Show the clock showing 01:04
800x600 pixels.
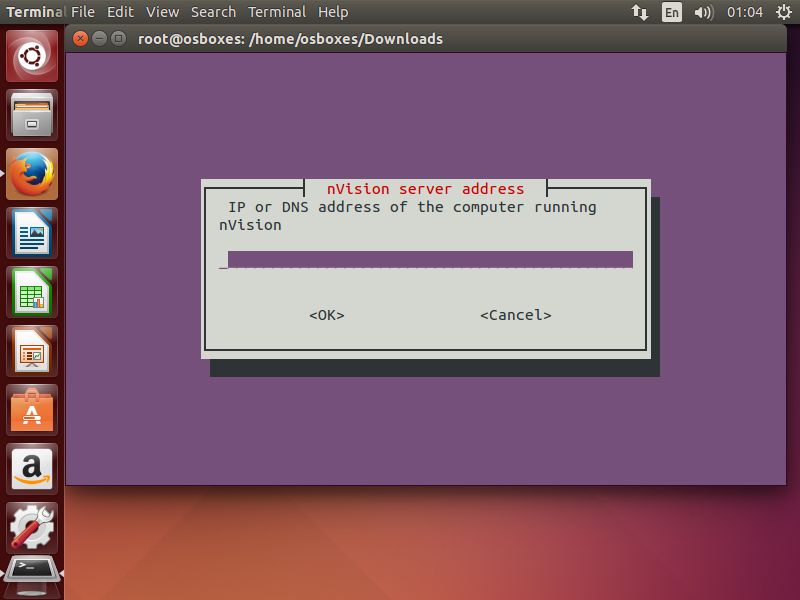744,12
